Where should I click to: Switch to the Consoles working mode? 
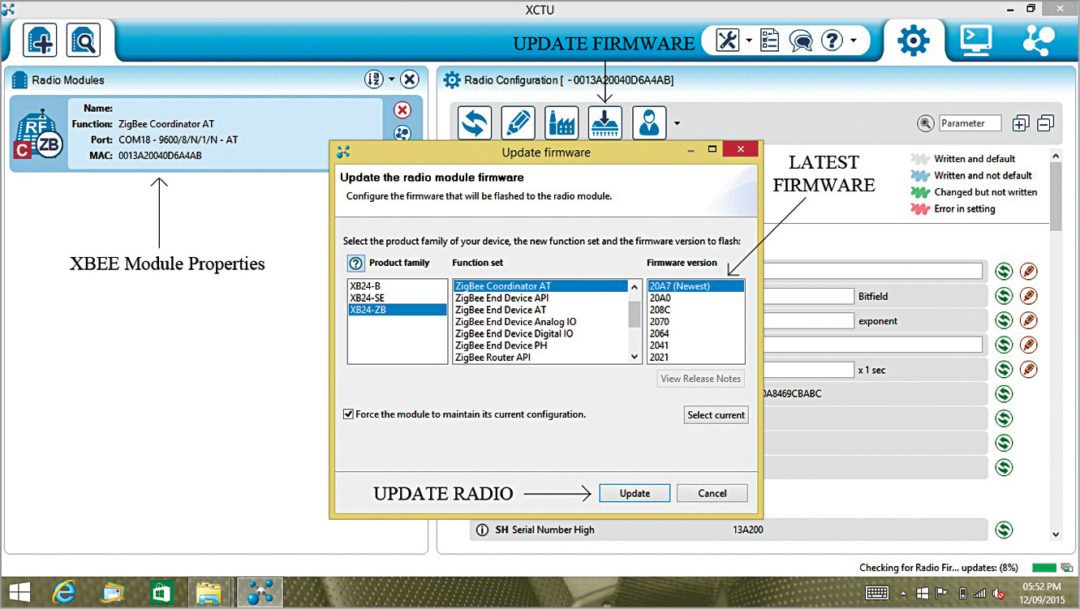[x=975, y=40]
